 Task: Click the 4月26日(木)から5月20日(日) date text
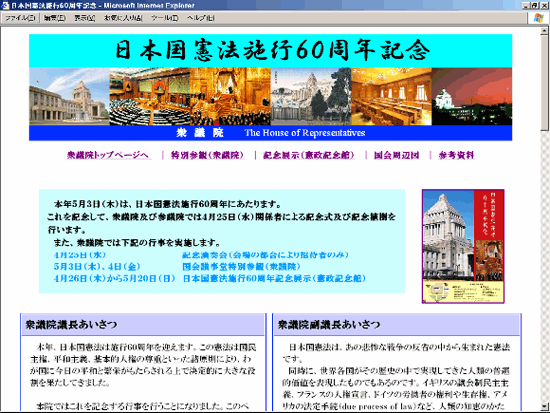pyautogui.click(x=114, y=278)
